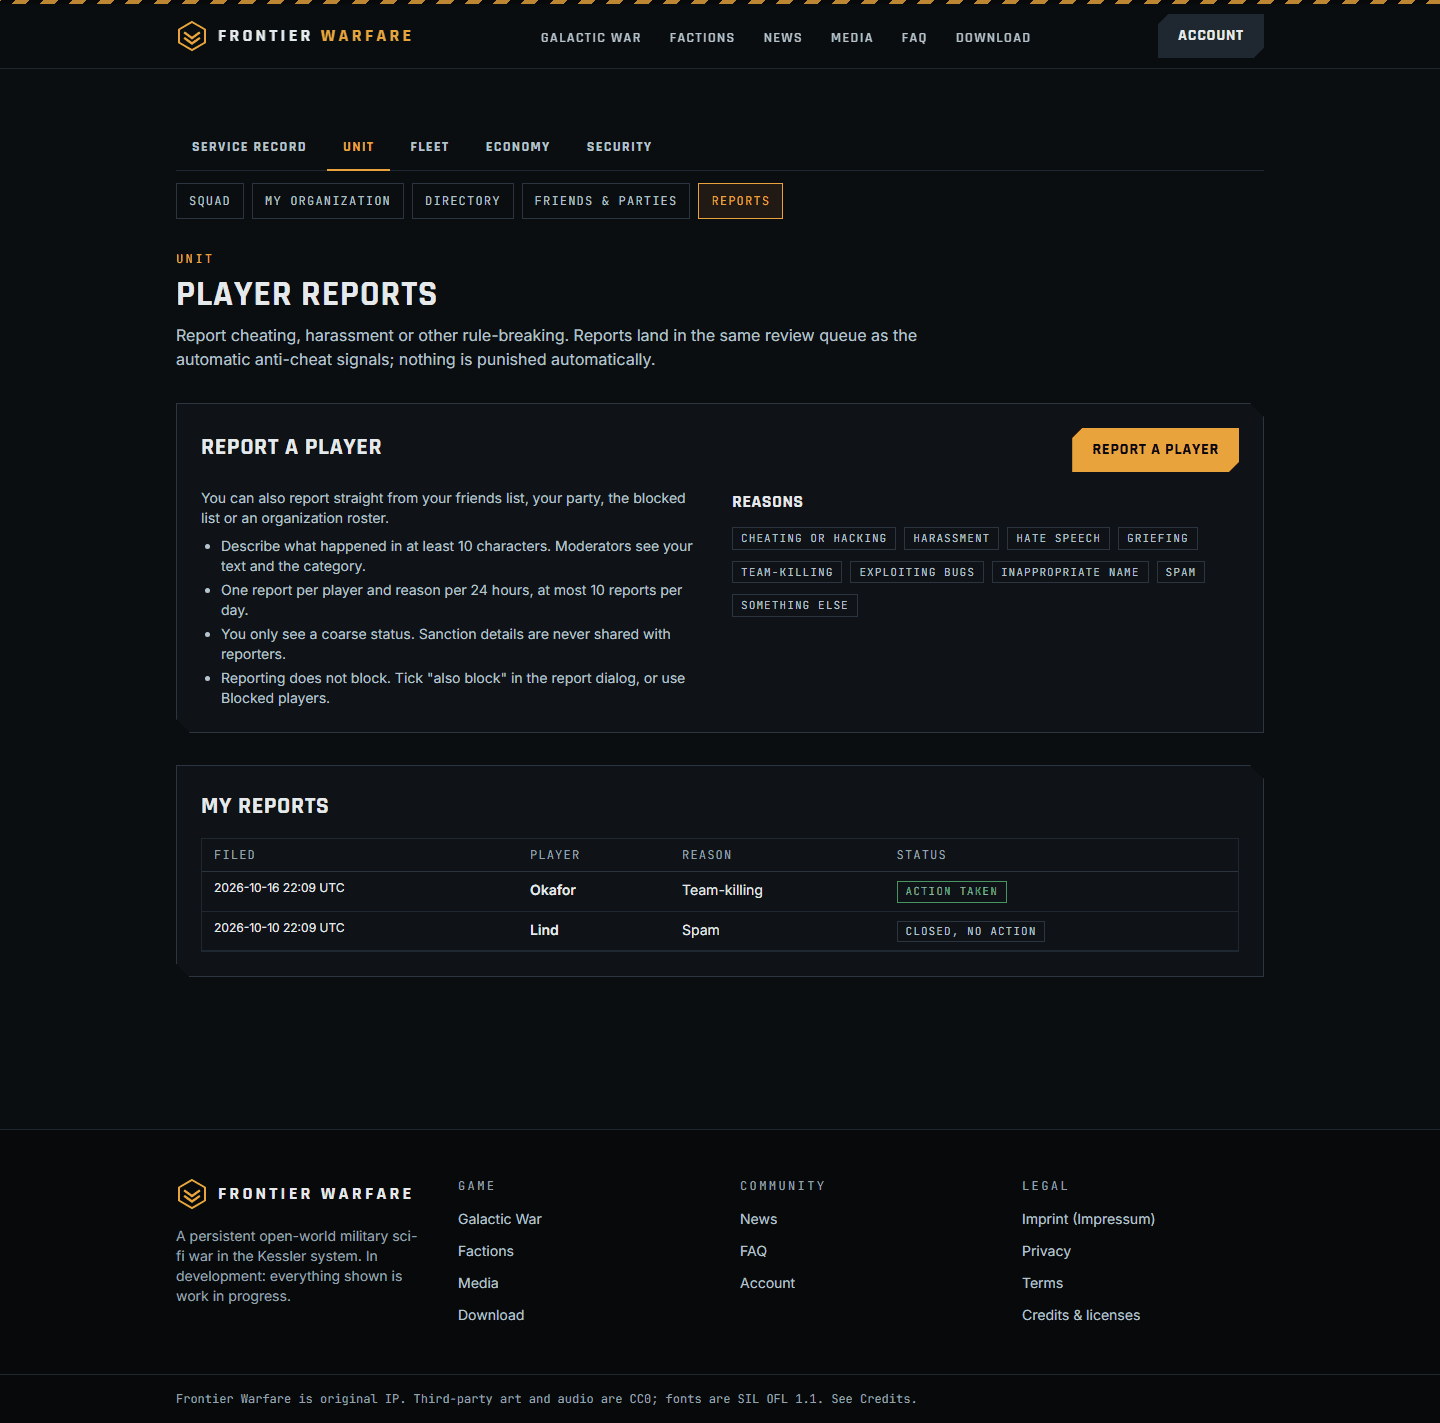Click the Griefing reason tag
1440x1423 pixels.
pyautogui.click(x=1158, y=539)
